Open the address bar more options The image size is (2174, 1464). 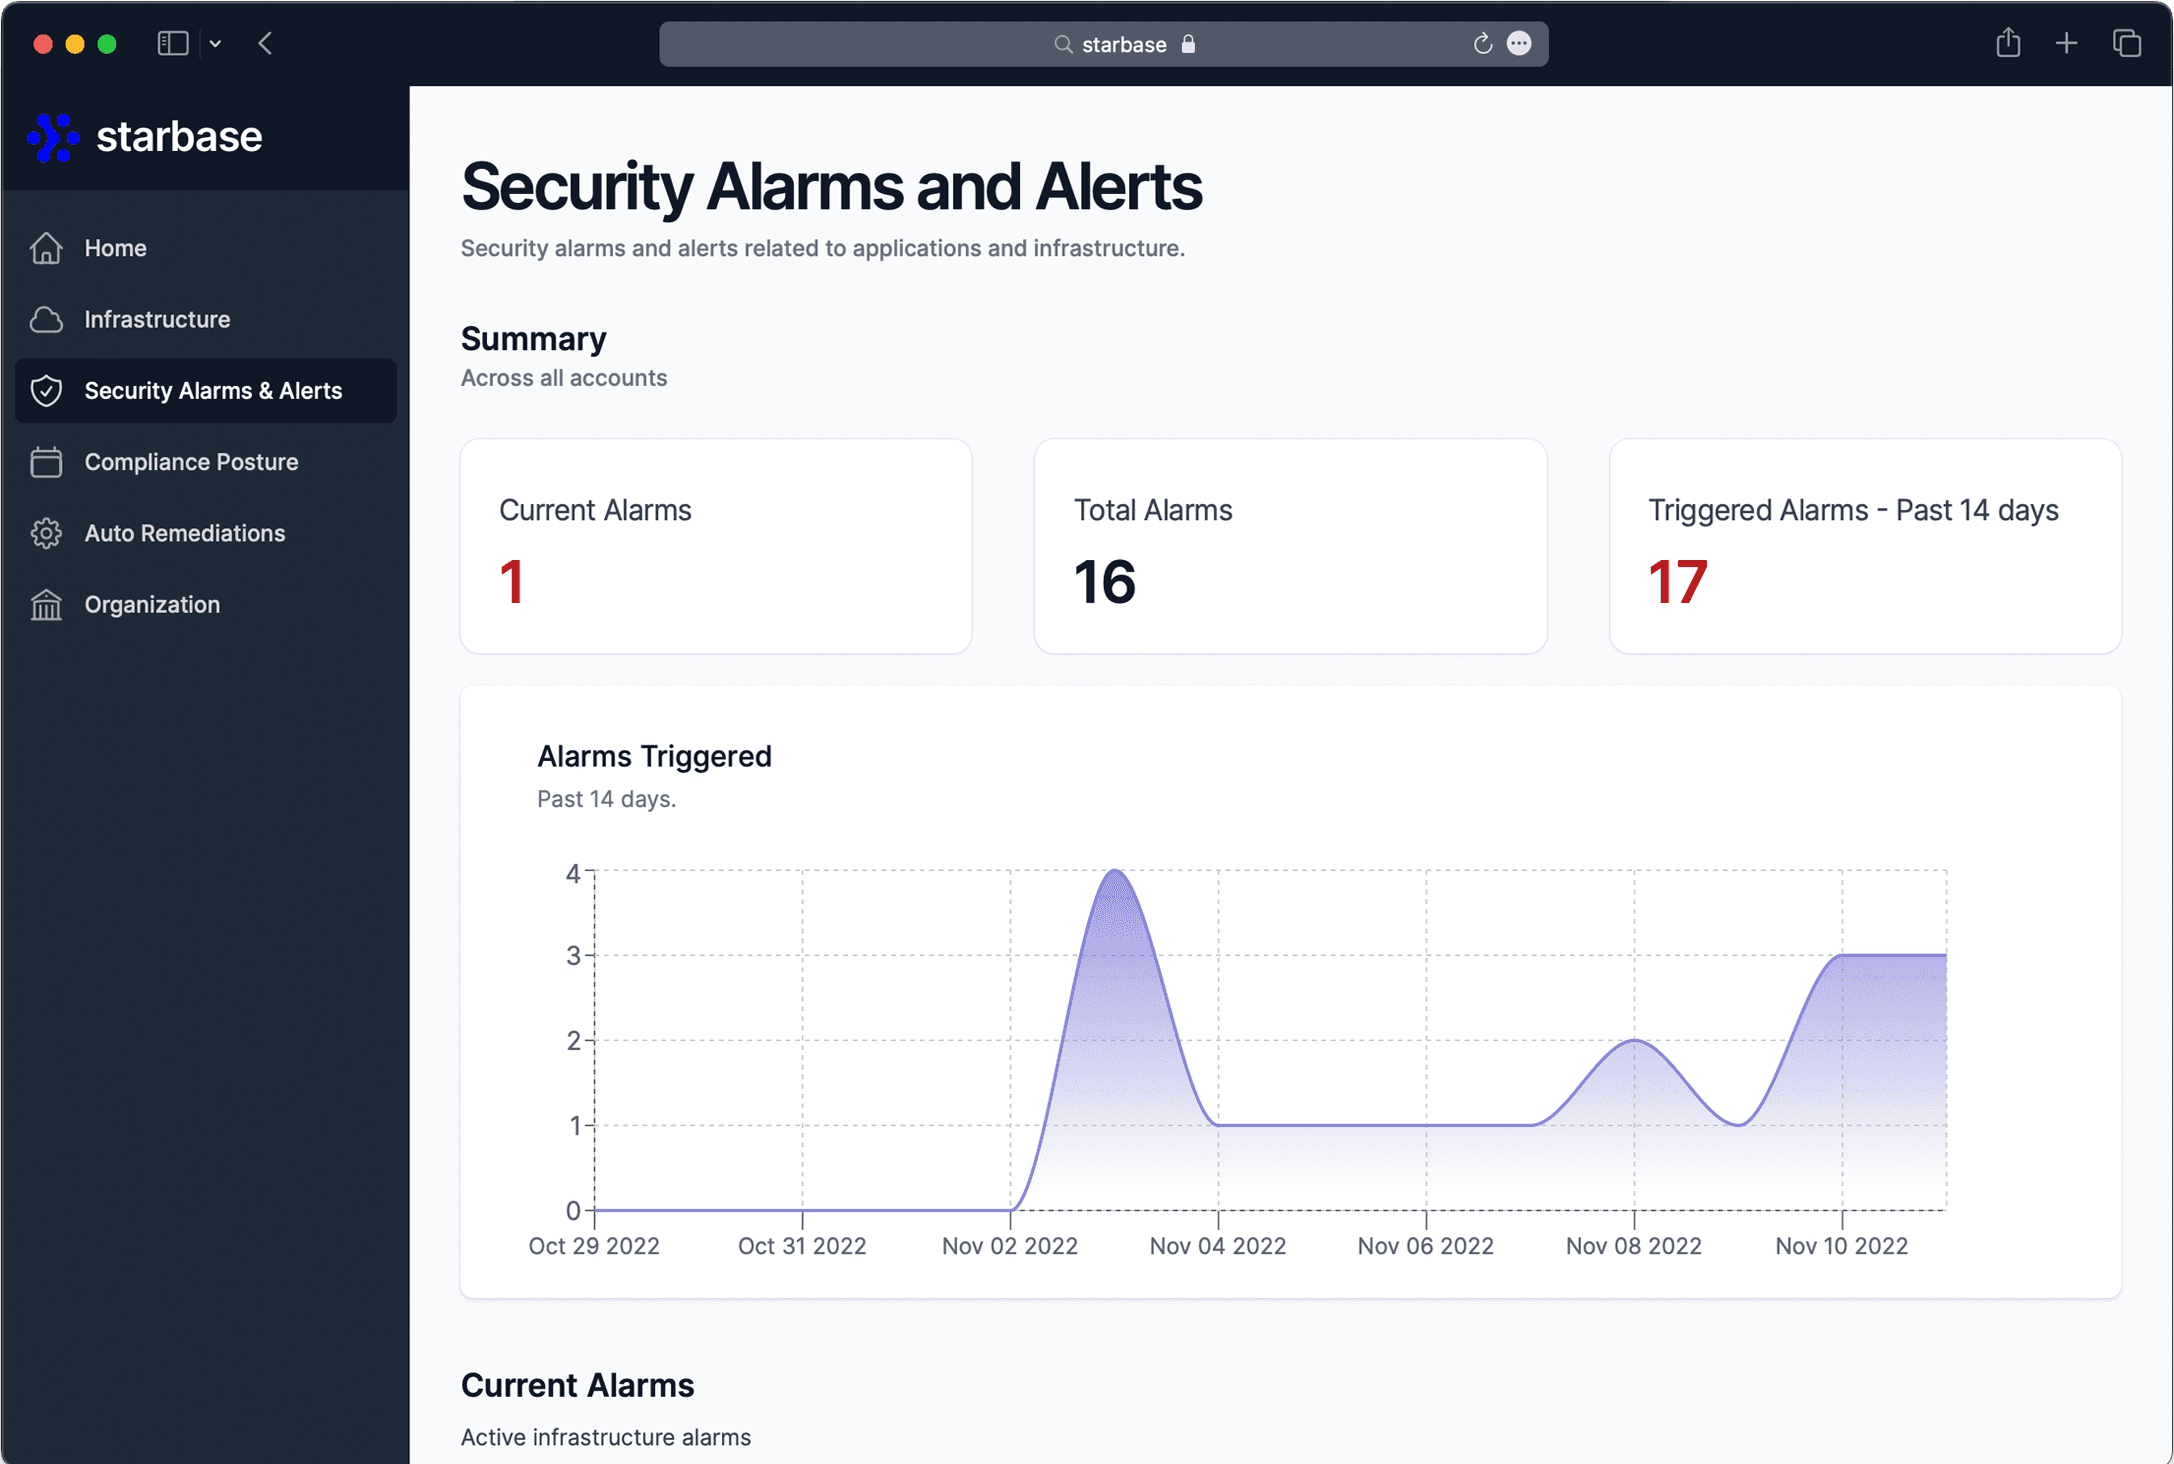click(1519, 44)
